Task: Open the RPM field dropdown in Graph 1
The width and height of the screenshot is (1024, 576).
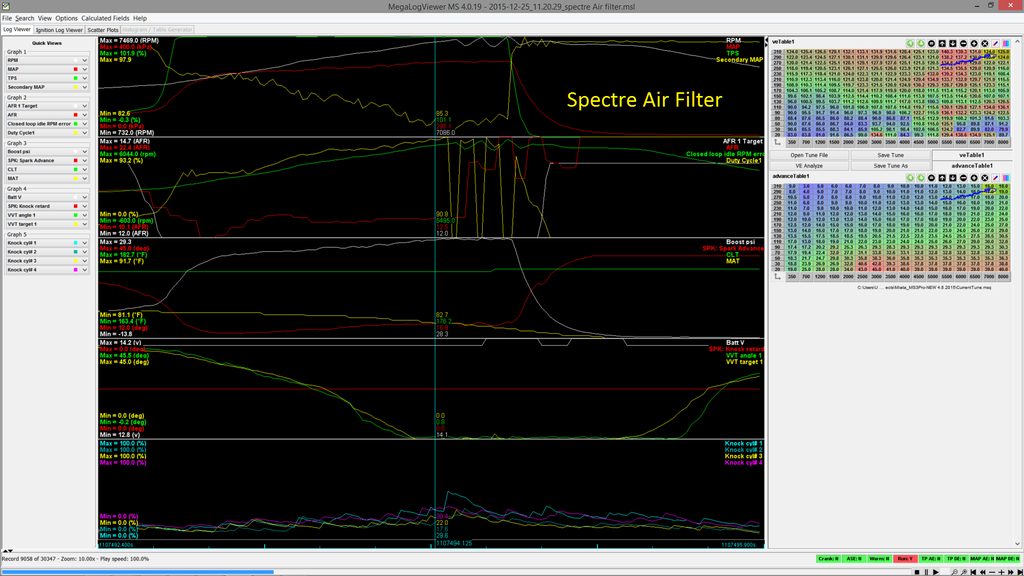Action: click(x=85, y=61)
